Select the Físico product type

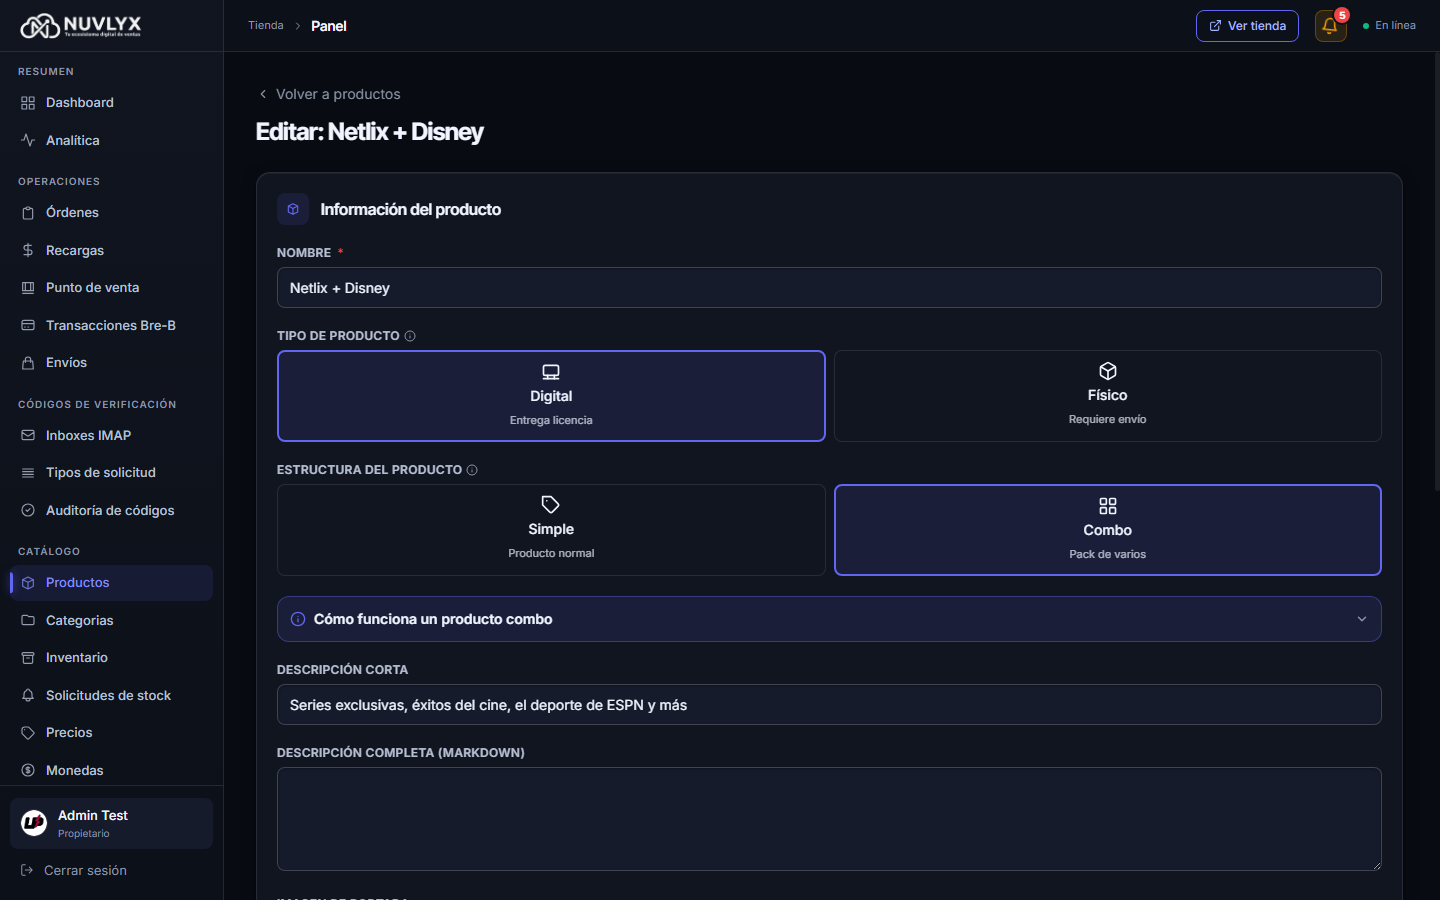(1108, 396)
